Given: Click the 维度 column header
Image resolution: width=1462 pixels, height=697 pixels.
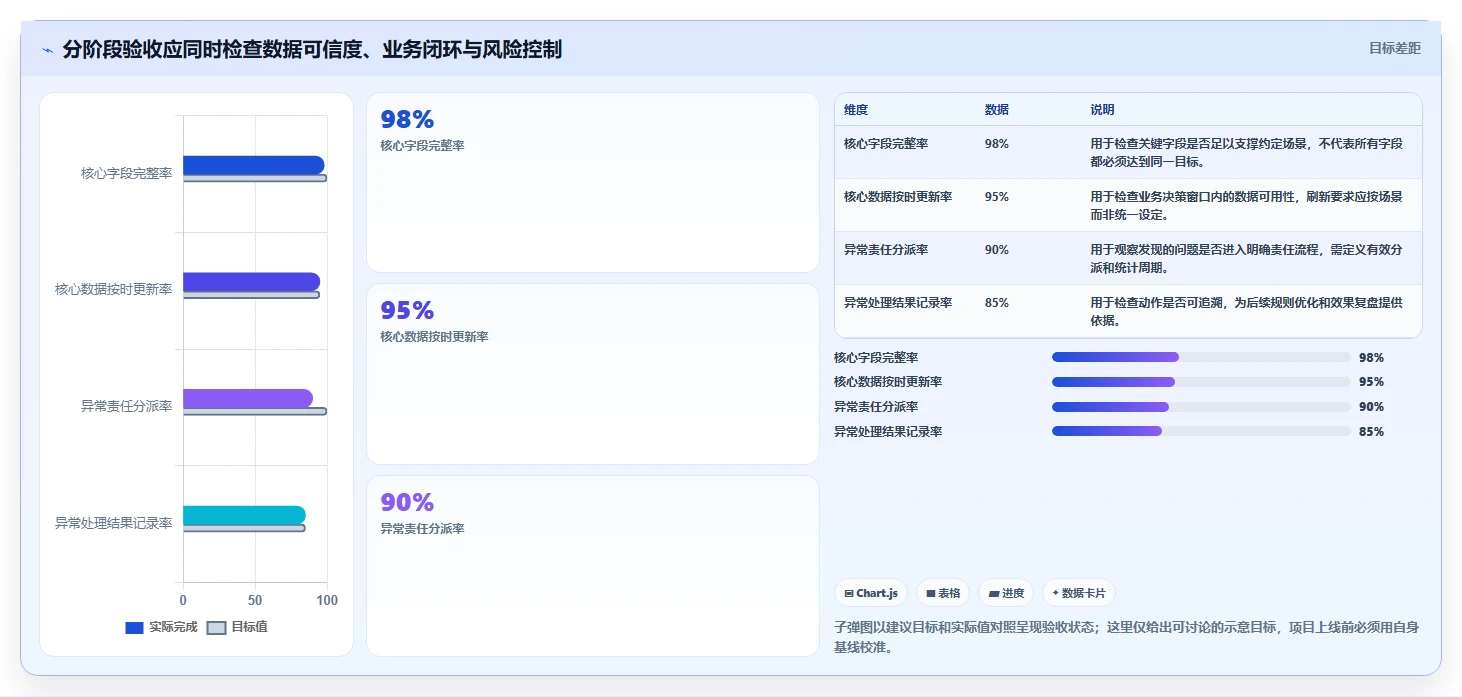Looking at the screenshot, I should 856,110.
